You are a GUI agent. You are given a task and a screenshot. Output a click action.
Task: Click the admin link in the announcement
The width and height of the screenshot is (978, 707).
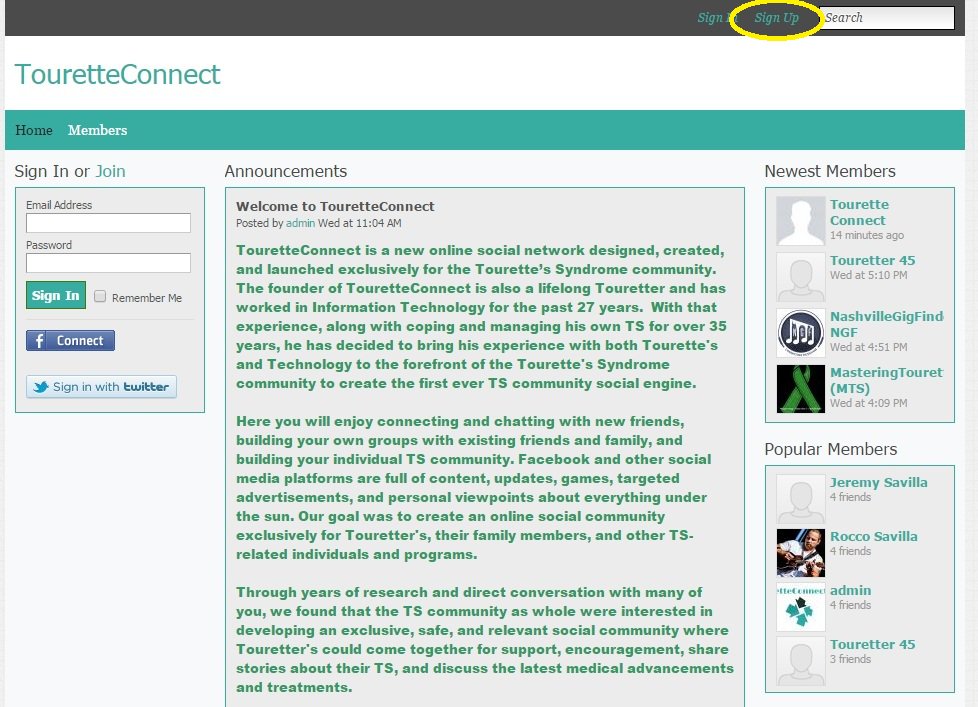(300, 222)
